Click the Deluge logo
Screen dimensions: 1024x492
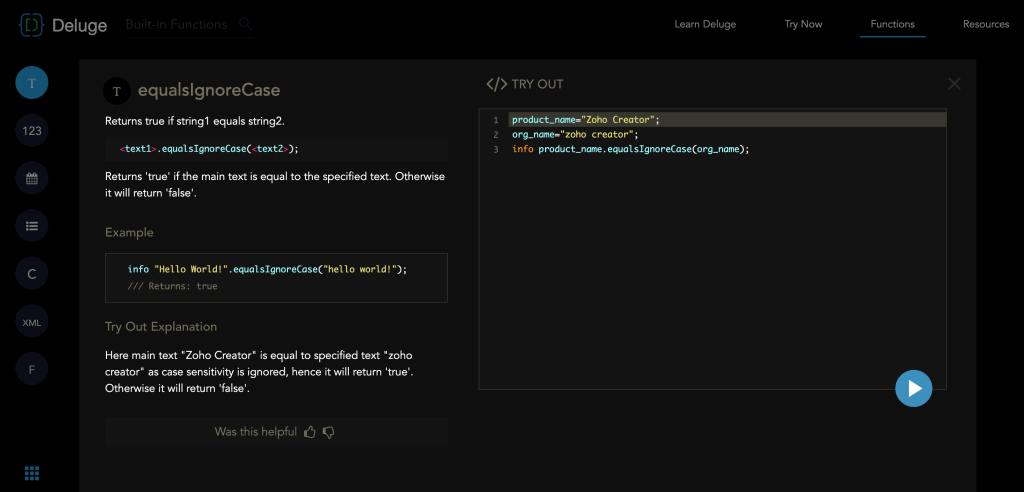63,25
